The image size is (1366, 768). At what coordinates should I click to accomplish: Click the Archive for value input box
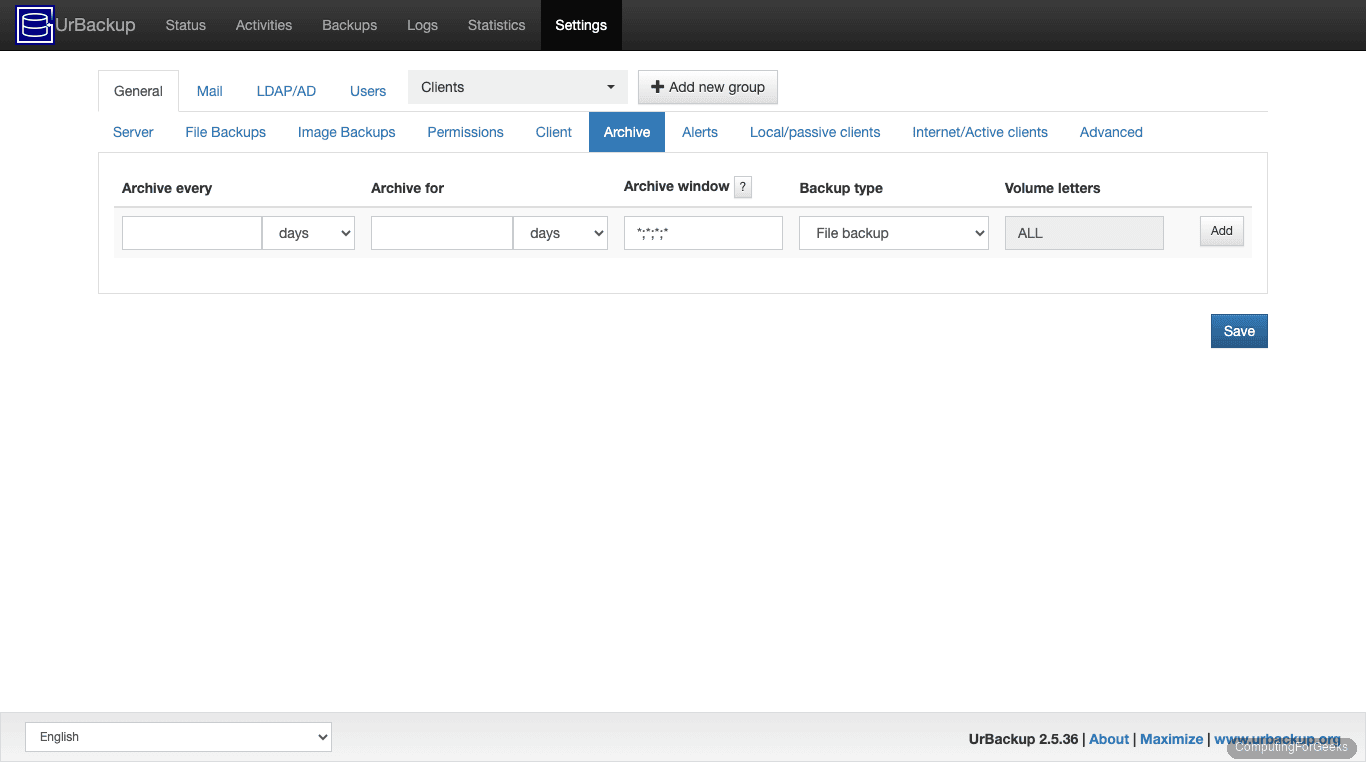[441, 232]
